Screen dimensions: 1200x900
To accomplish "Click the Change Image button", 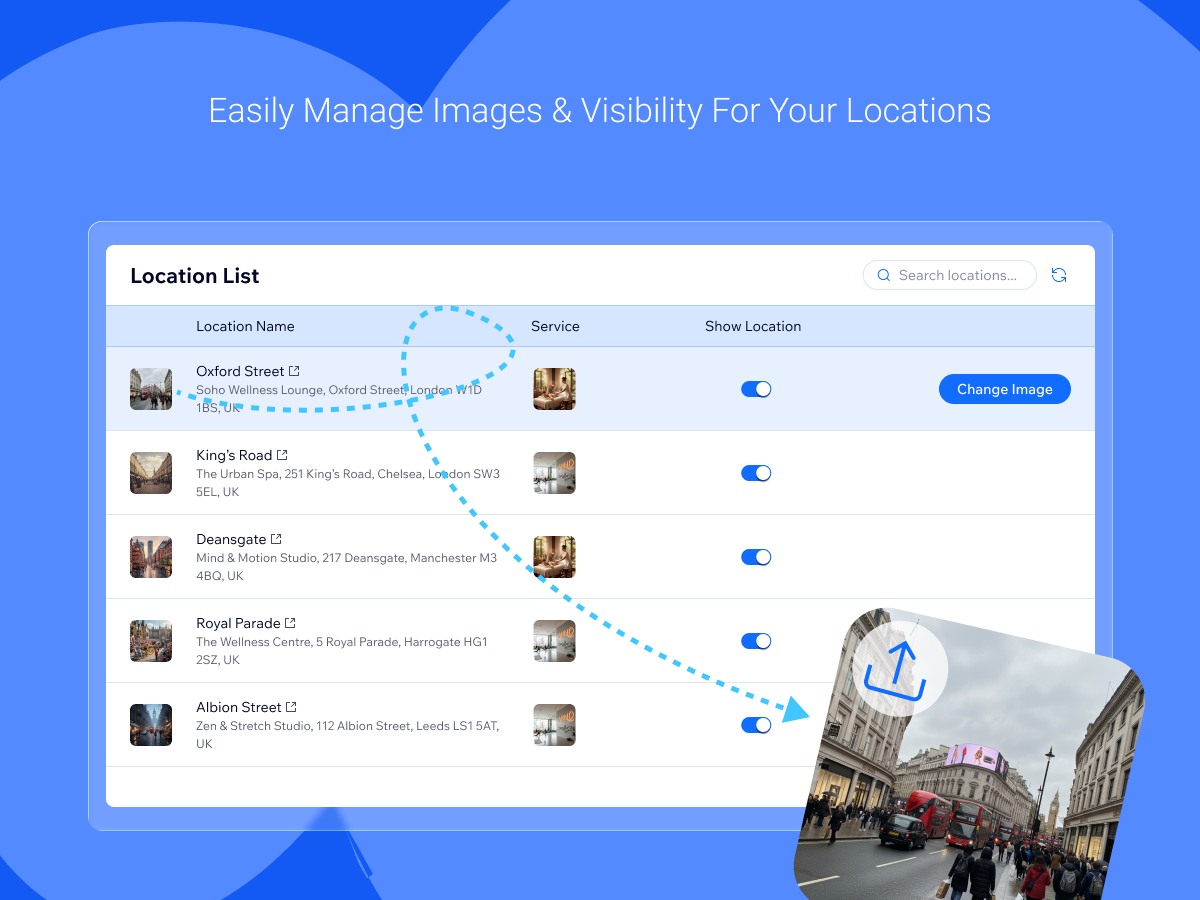I will (x=1005, y=389).
